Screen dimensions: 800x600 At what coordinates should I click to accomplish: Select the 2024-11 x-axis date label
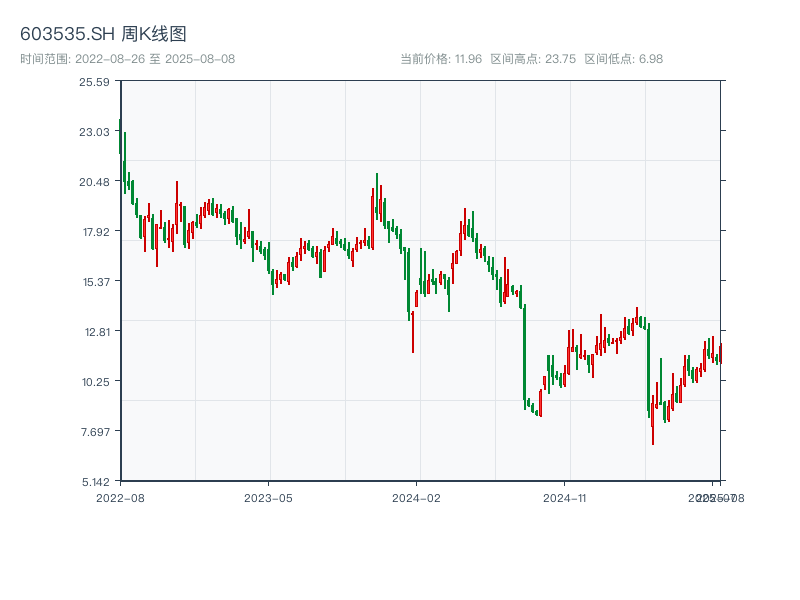(564, 497)
